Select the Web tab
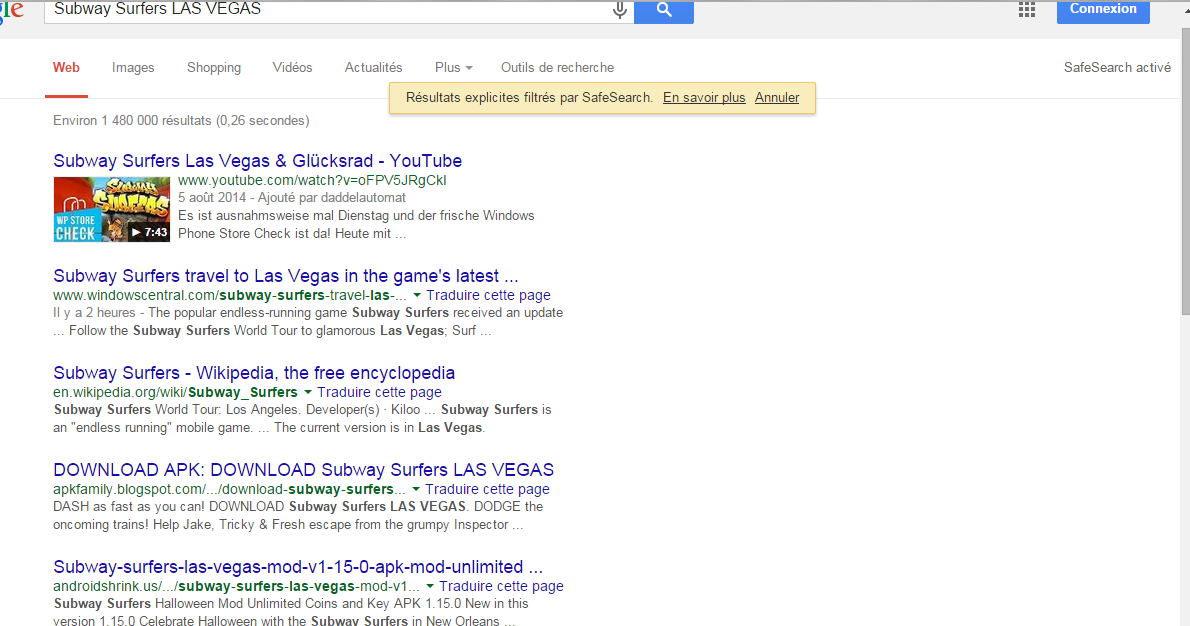1190x626 pixels. [66, 68]
